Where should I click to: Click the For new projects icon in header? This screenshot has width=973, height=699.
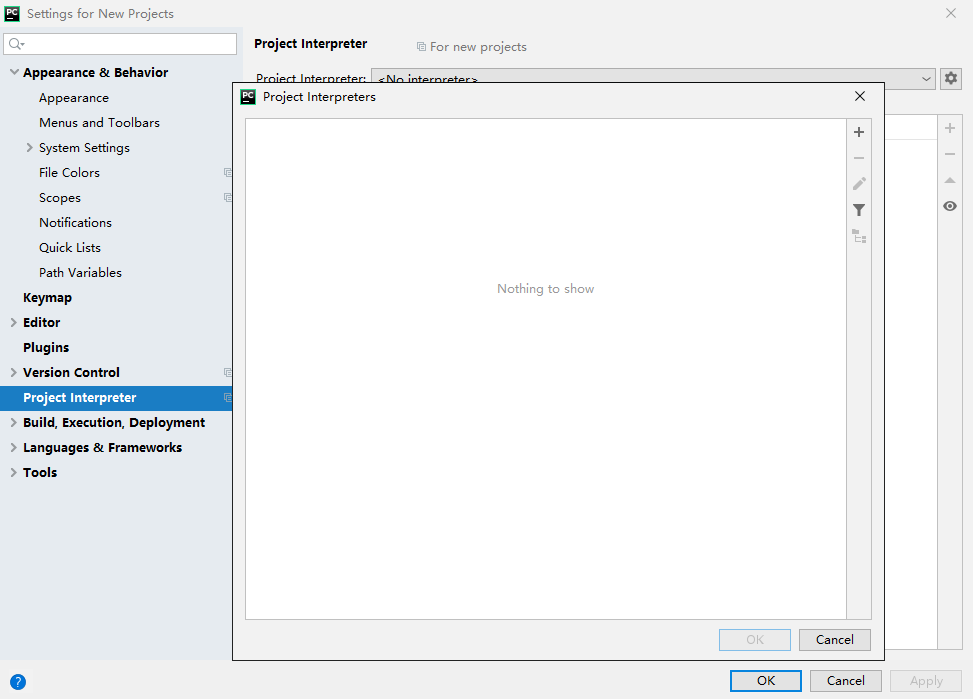(x=421, y=47)
